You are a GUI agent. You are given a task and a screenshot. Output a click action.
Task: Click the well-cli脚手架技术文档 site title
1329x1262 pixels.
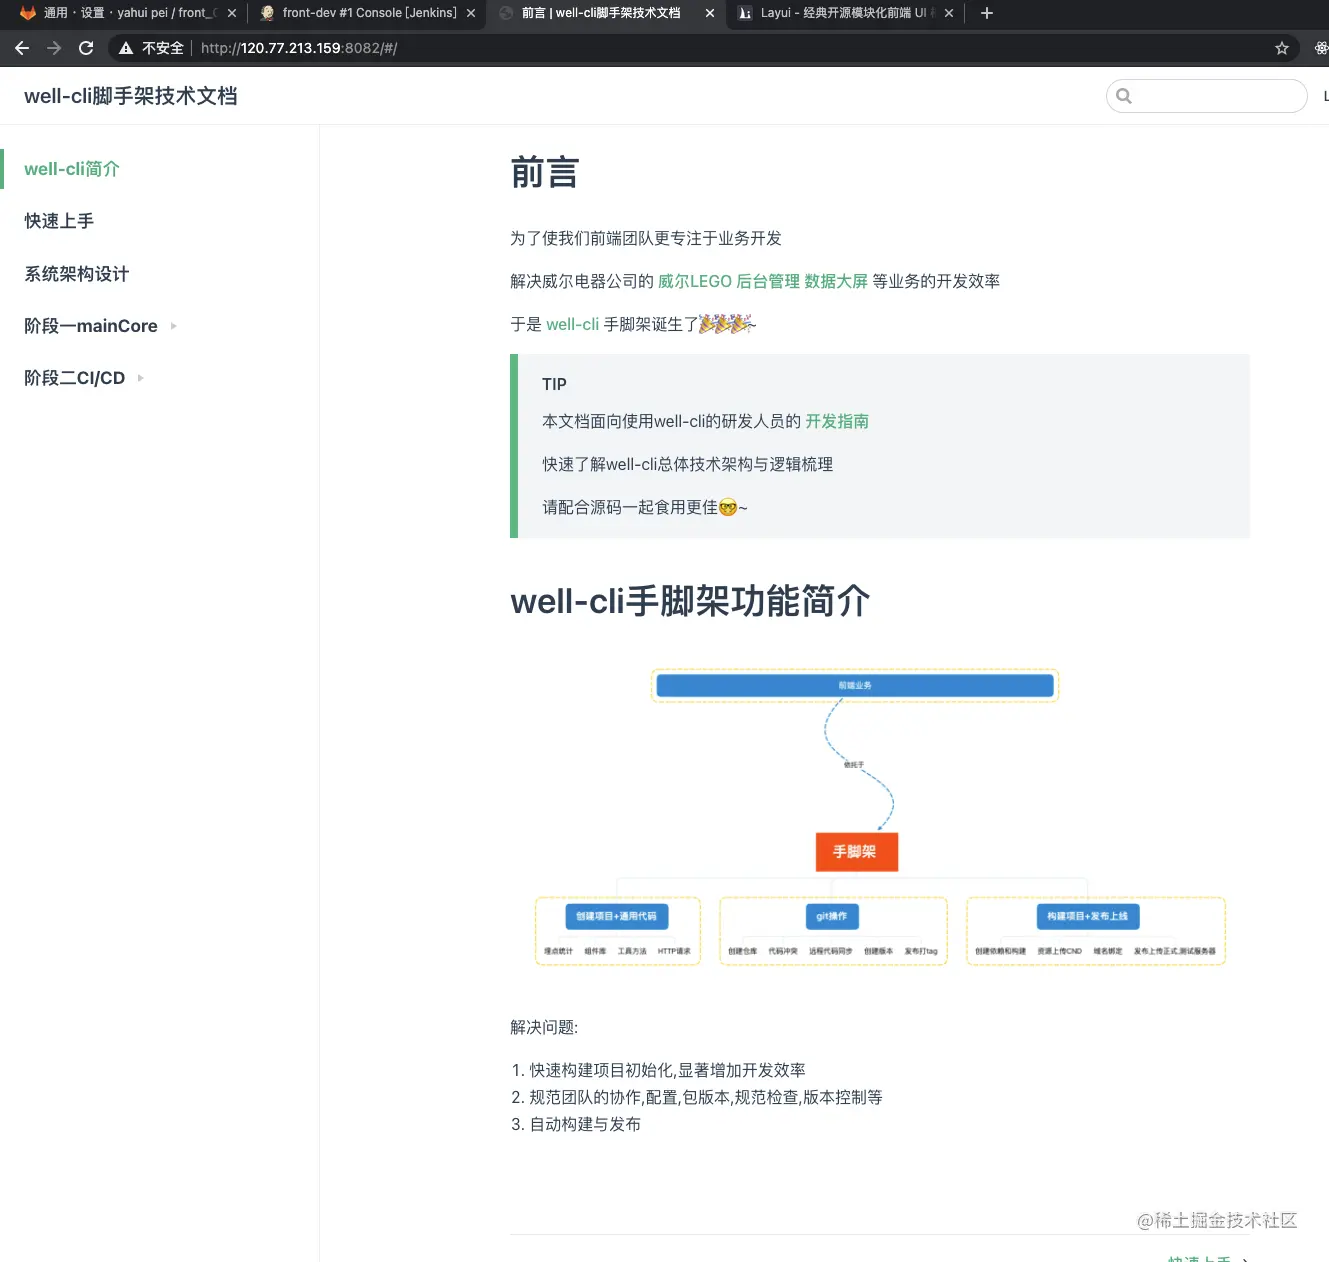click(x=131, y=96)
